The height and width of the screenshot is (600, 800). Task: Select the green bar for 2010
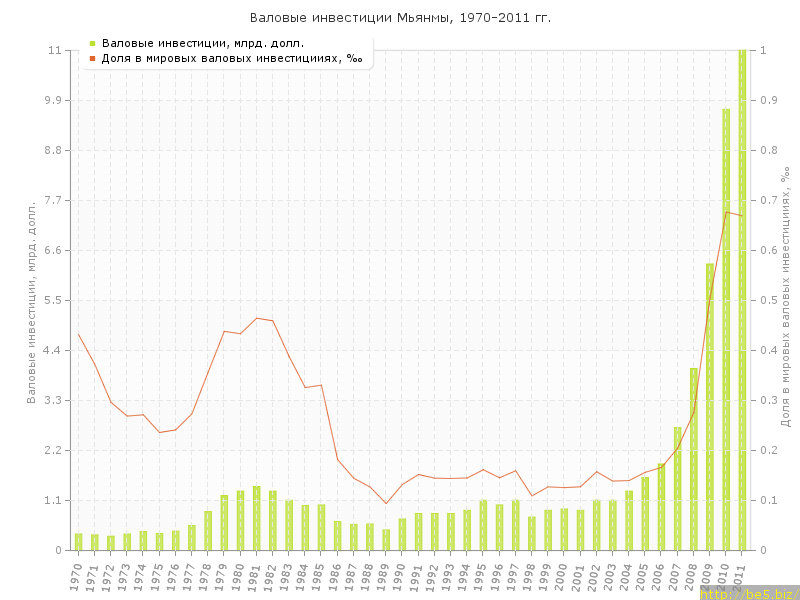[x=726, y=330]
